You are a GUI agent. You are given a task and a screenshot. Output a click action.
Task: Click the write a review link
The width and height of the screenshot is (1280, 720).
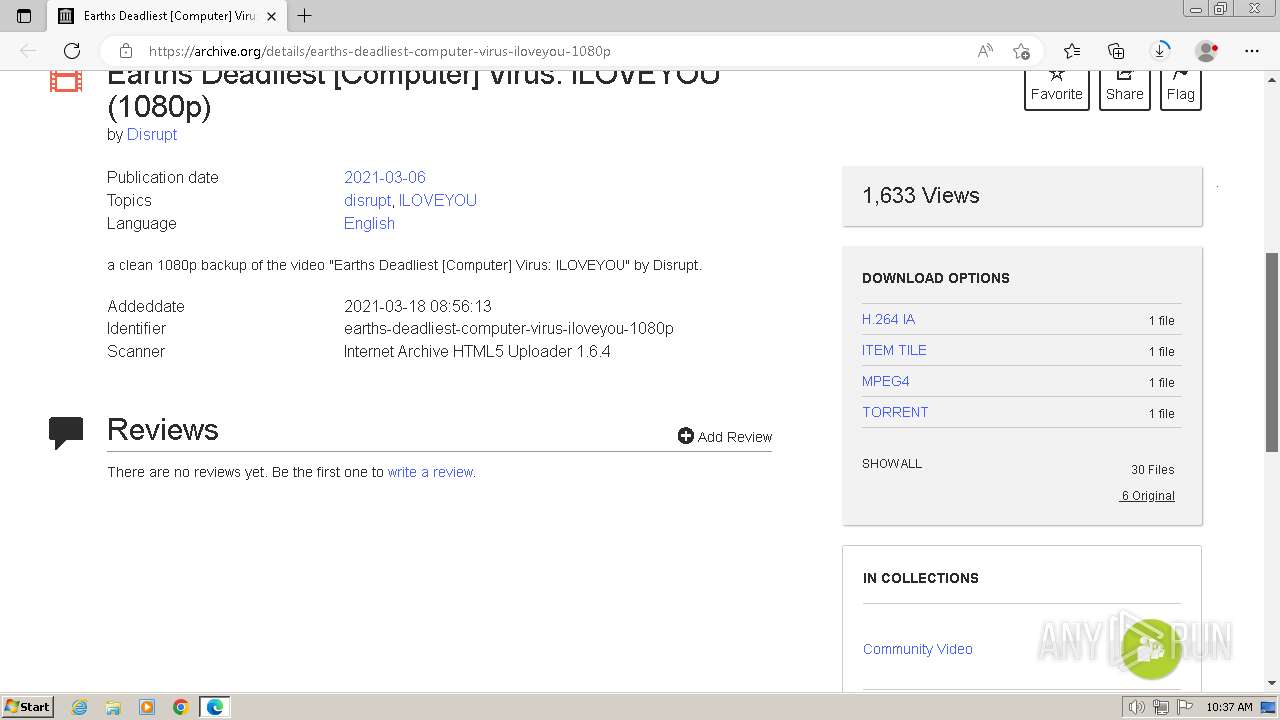click(x=431, y=472)
